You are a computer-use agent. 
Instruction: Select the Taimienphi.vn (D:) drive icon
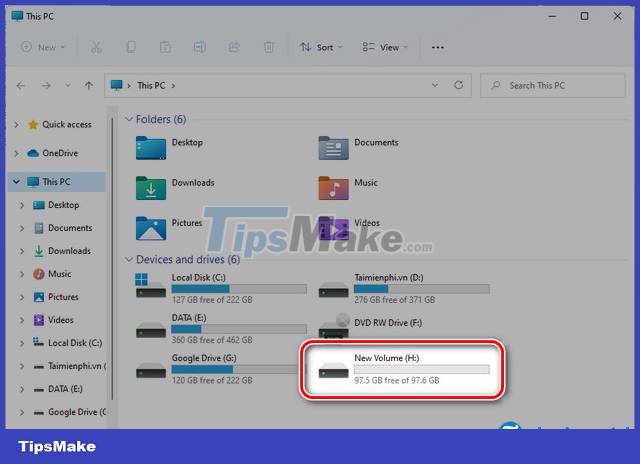(x=333, y=290)
